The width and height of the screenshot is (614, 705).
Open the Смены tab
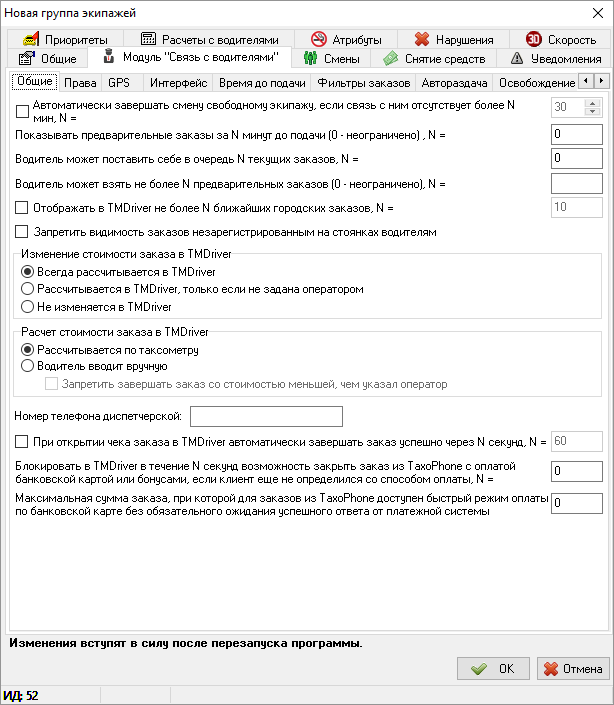tap(331, 58)
